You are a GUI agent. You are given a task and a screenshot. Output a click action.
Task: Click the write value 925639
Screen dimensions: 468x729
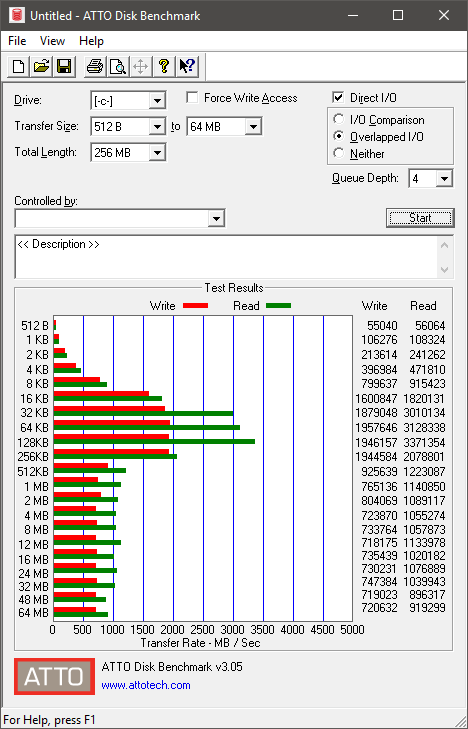[379, 471]
